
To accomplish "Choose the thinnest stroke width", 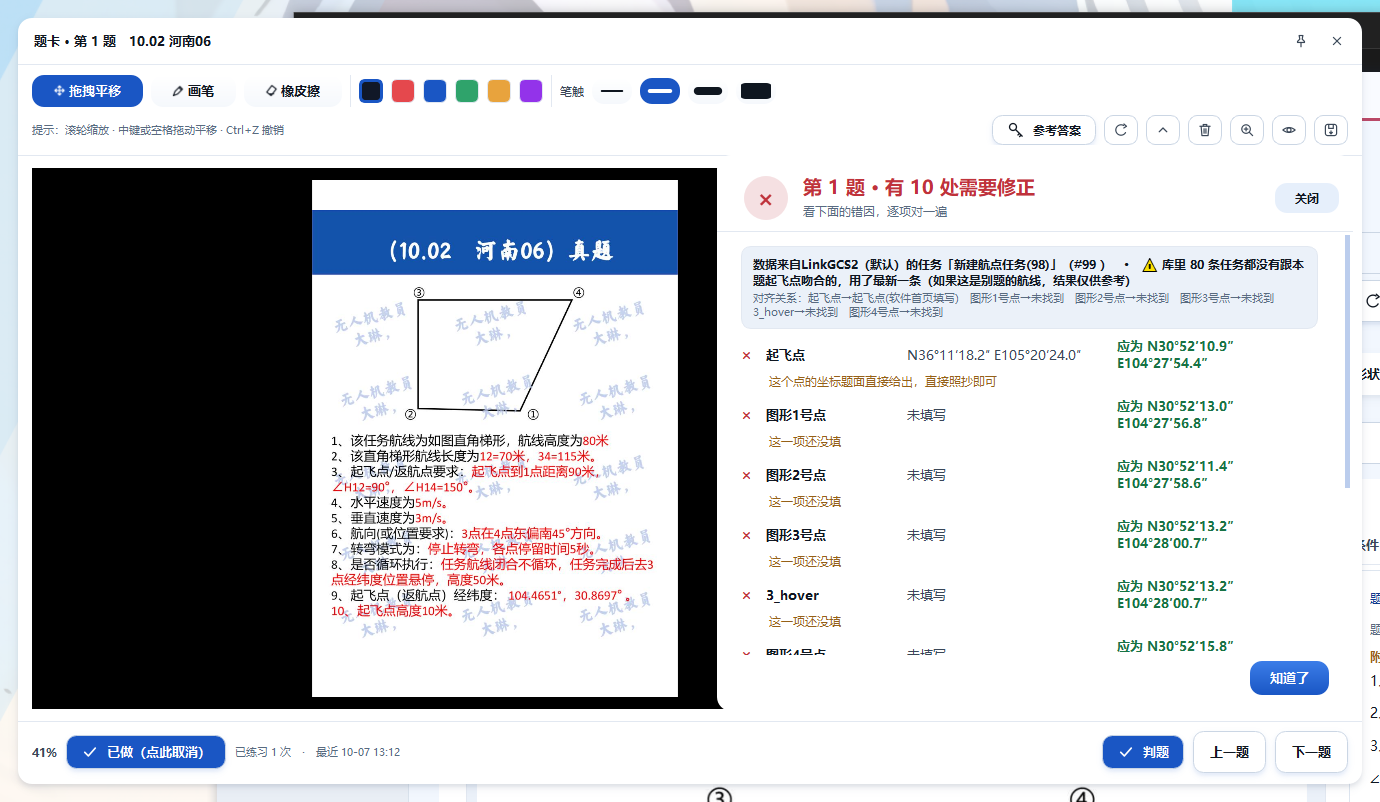I will click(x=612, y=91).
